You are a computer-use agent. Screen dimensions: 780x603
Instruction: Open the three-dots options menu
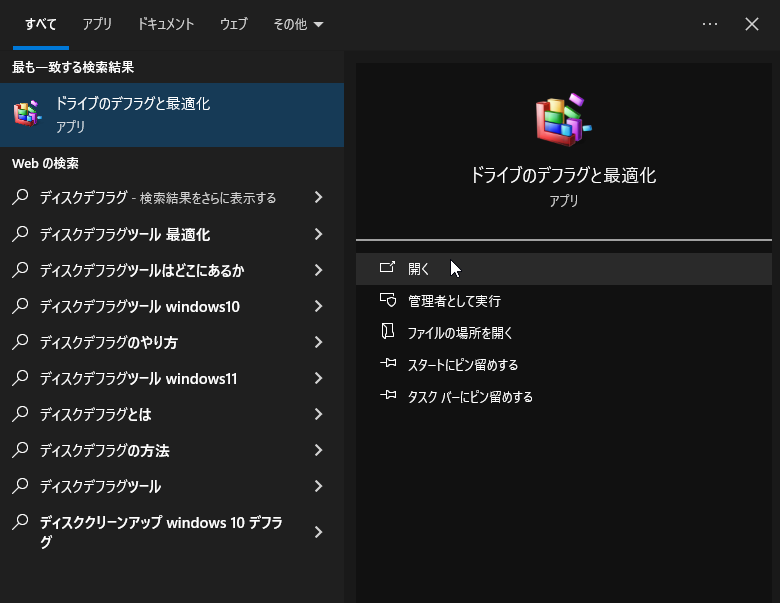click(709, 24)
